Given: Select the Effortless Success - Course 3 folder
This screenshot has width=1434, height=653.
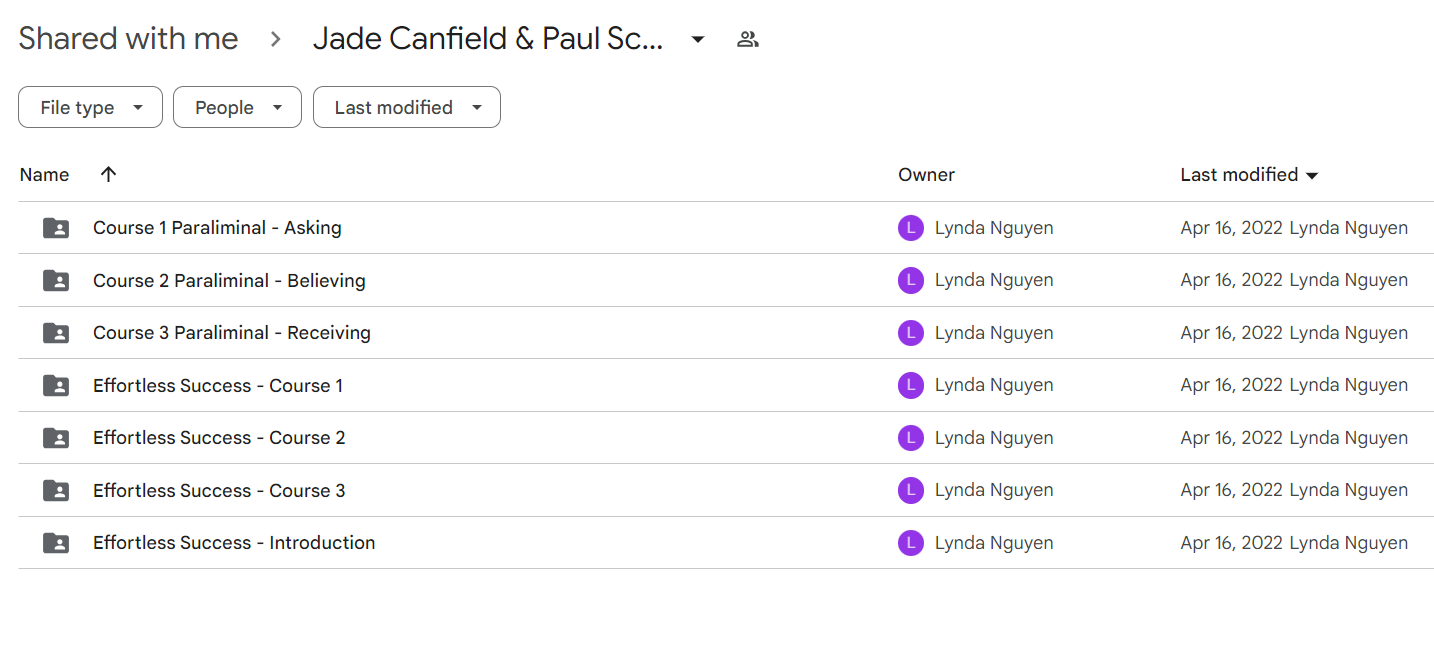Looking at the screenshot, I should [725, 491].
